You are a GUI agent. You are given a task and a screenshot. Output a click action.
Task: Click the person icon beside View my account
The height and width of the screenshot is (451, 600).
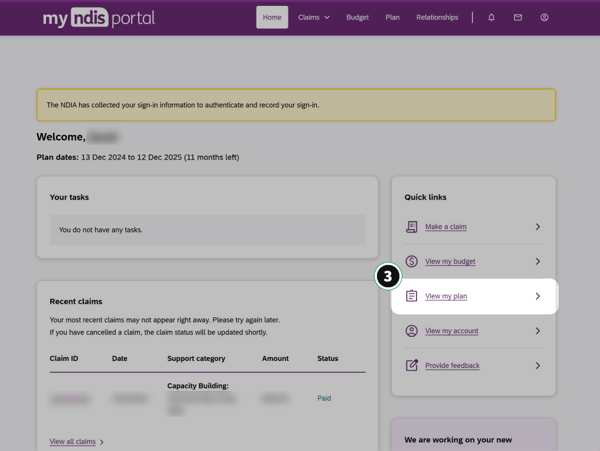point(411,331)
